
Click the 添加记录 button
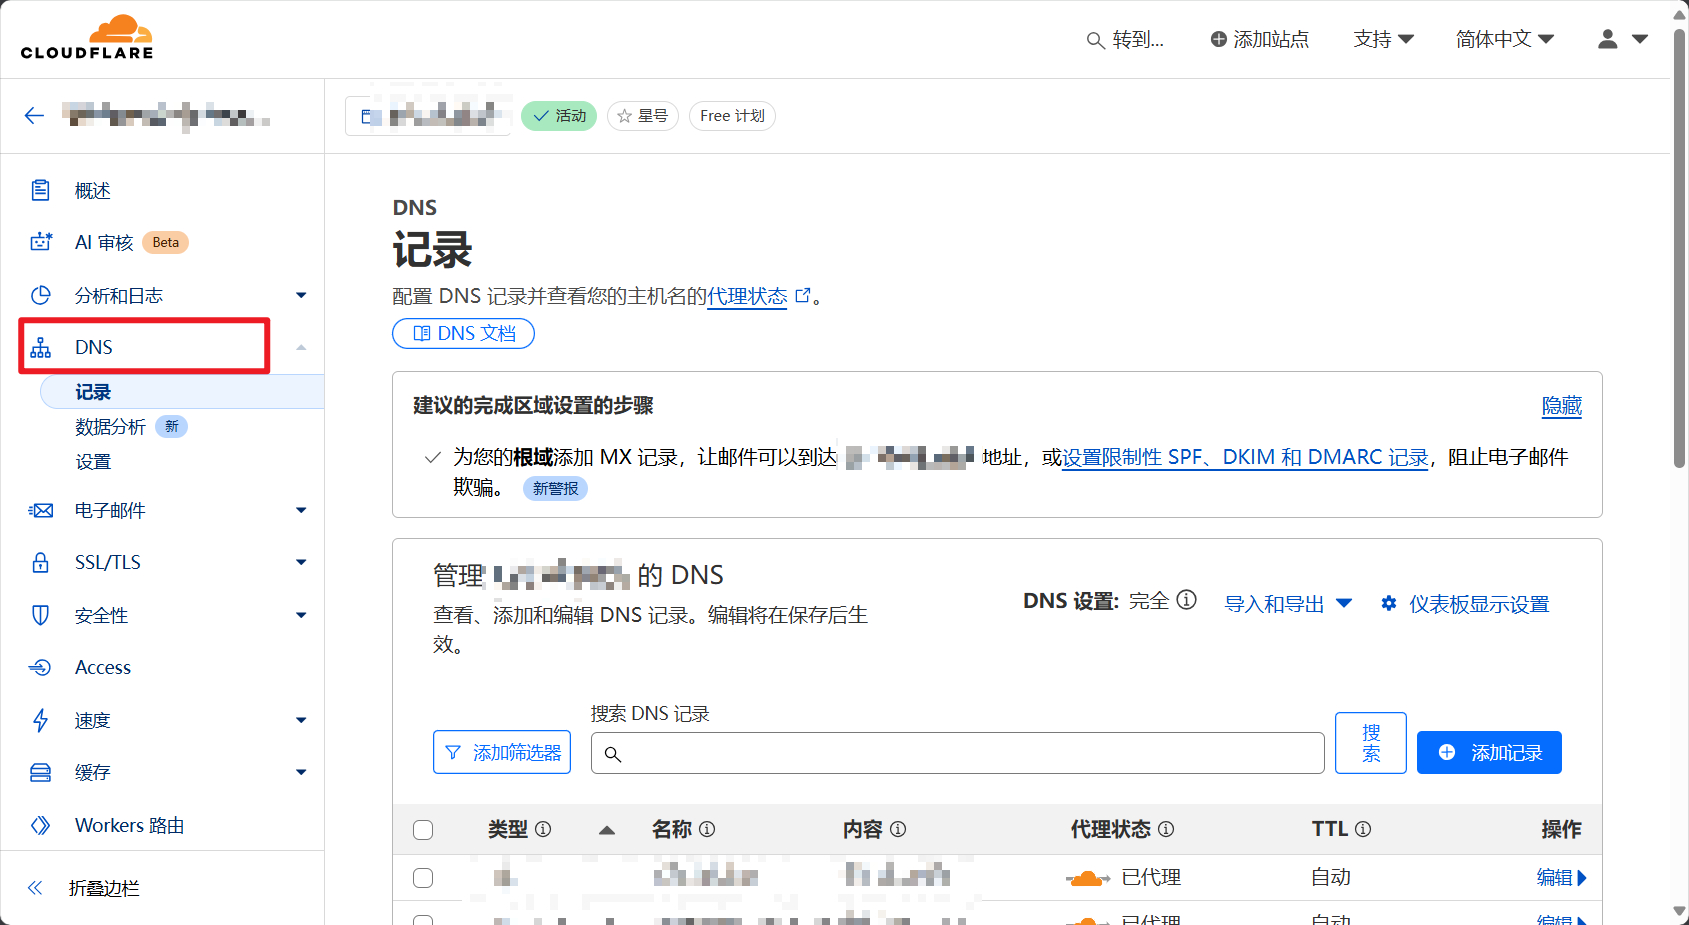tap(1489, 752)
